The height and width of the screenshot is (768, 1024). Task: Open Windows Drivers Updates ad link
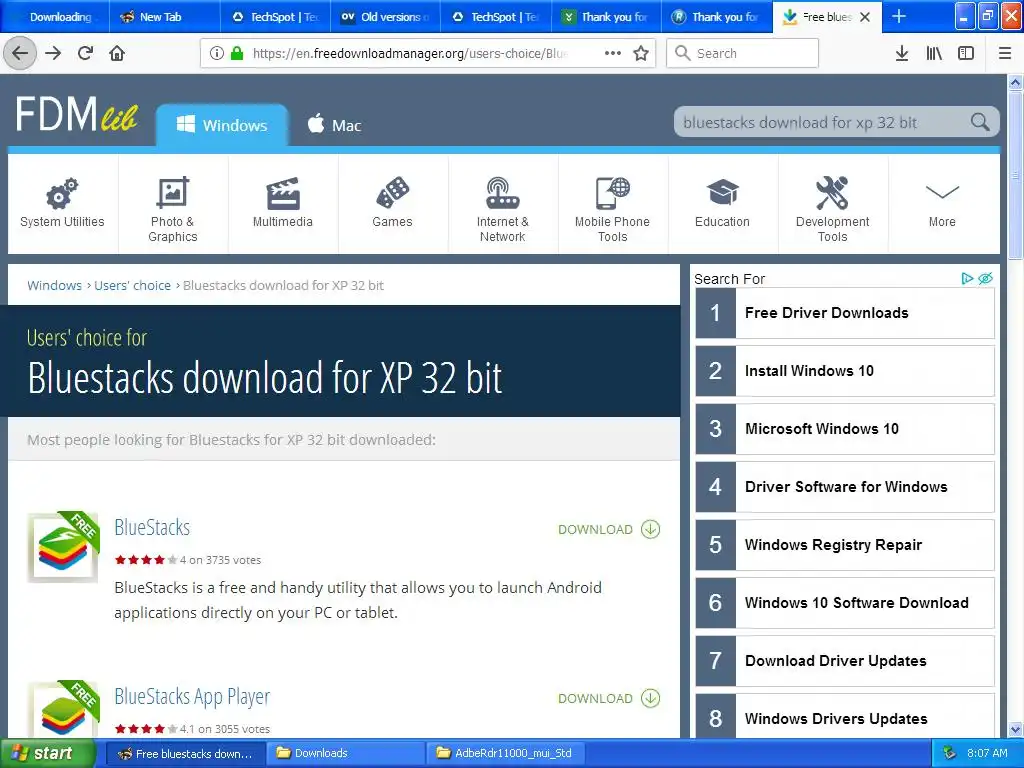coord(845,718)
